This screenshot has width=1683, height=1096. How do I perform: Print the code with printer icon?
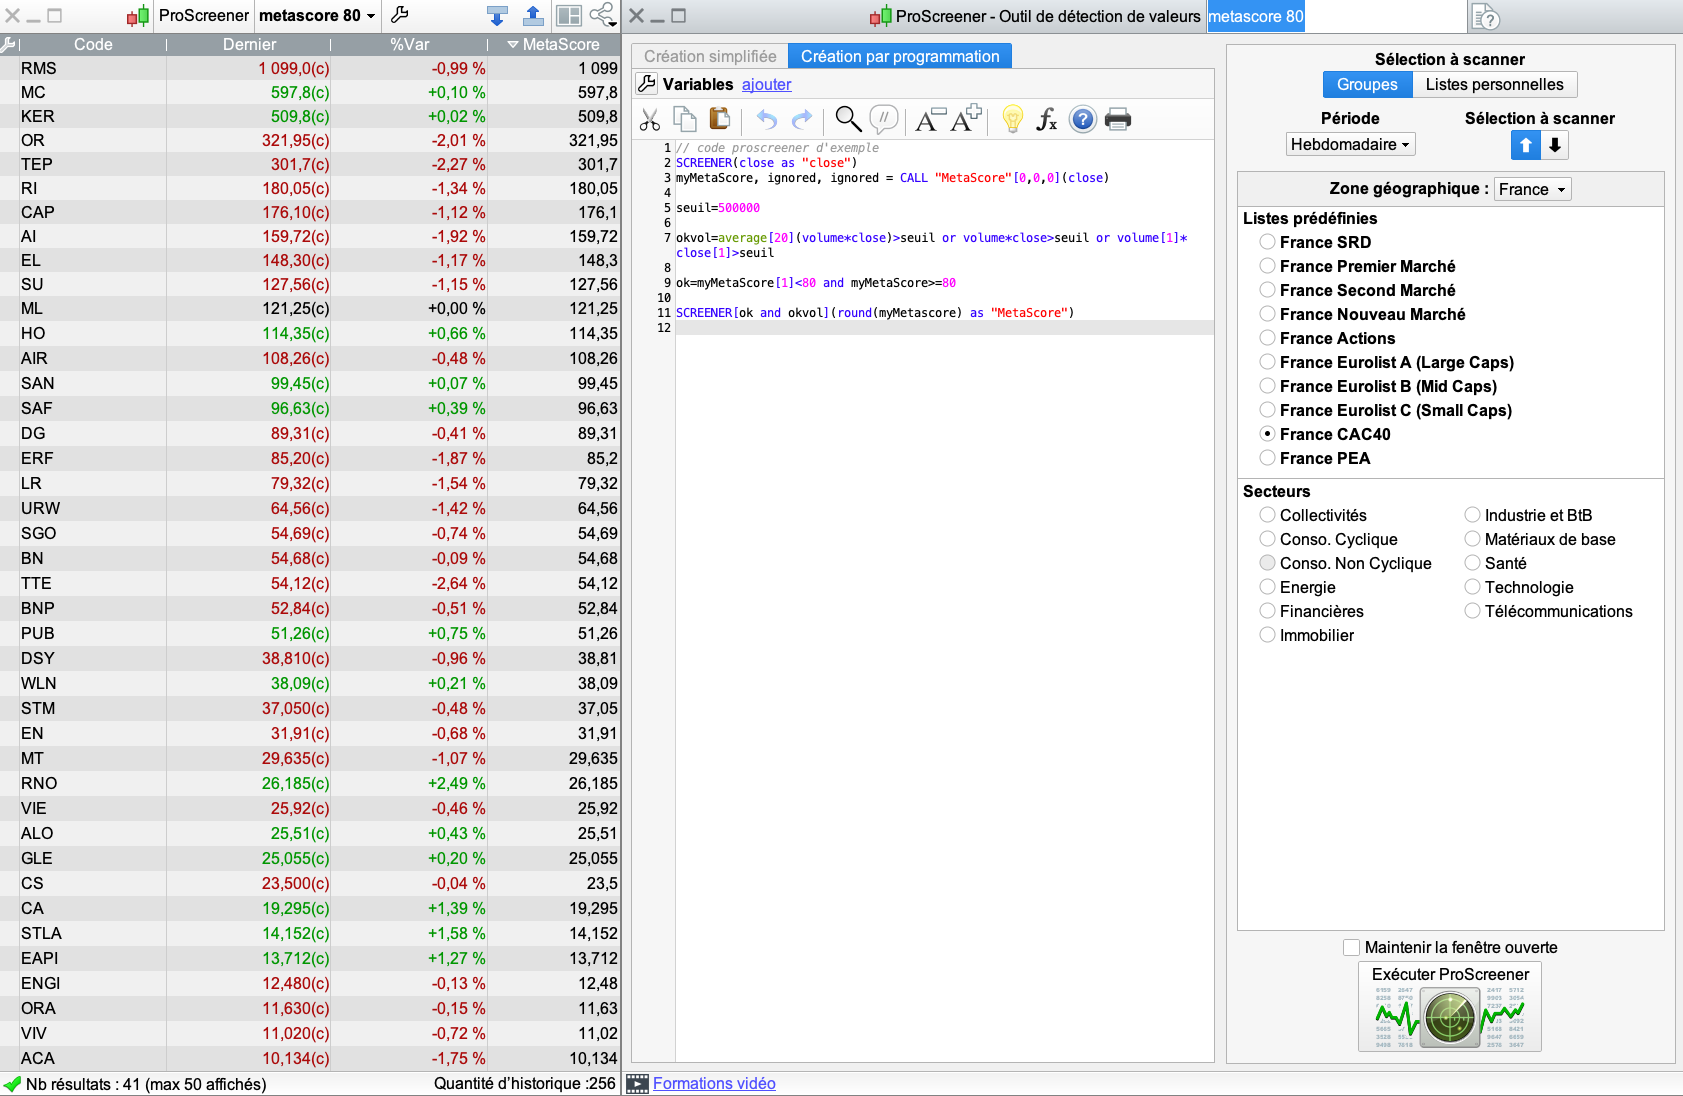(x=1118, y=120)
